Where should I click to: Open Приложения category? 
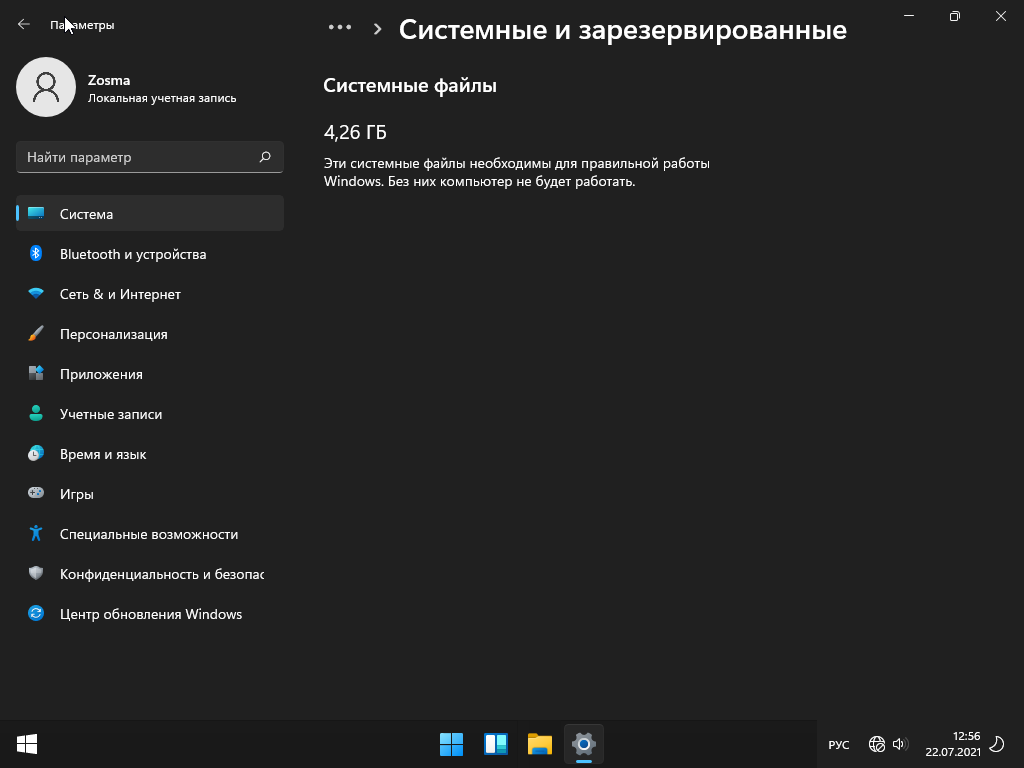point(150,374)
